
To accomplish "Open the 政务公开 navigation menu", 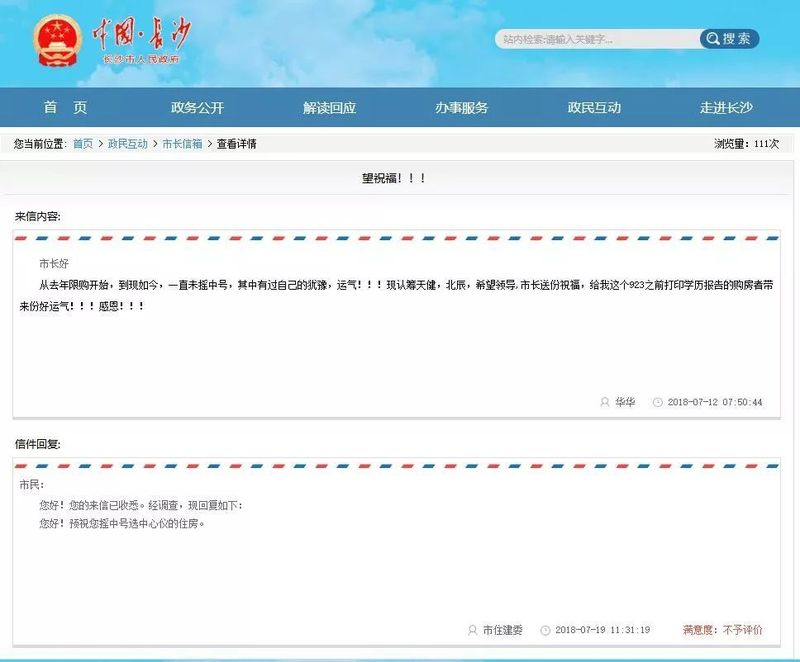I will tap(197, 108).
